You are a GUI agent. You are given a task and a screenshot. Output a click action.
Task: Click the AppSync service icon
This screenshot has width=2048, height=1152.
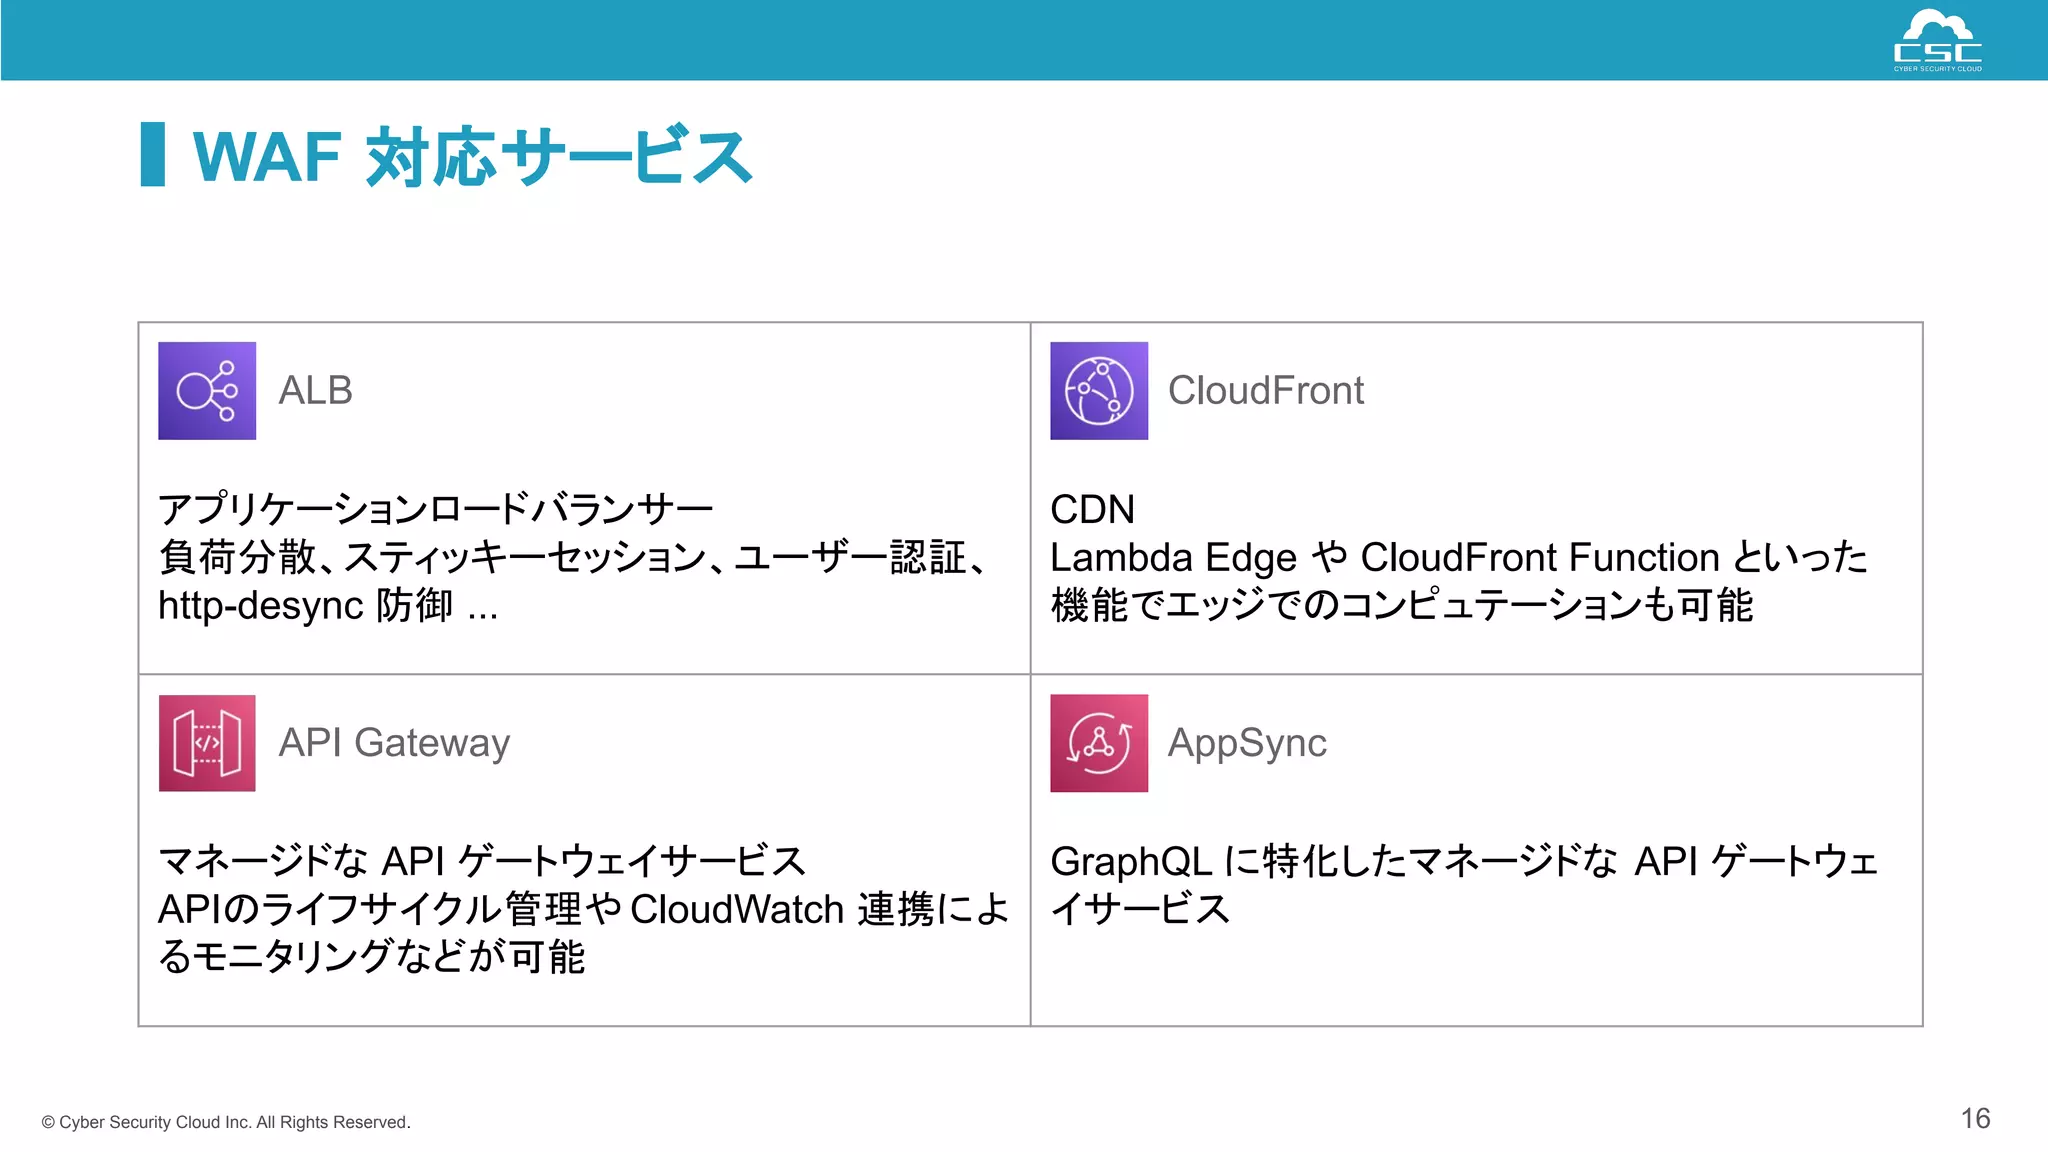click(x=1099, y=743)
